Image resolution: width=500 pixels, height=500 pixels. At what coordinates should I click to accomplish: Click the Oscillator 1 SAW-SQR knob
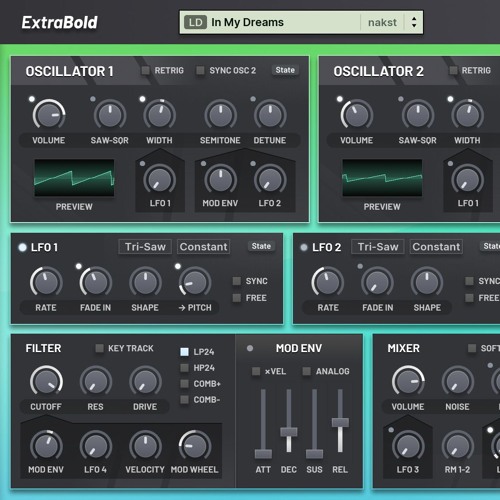110,115
